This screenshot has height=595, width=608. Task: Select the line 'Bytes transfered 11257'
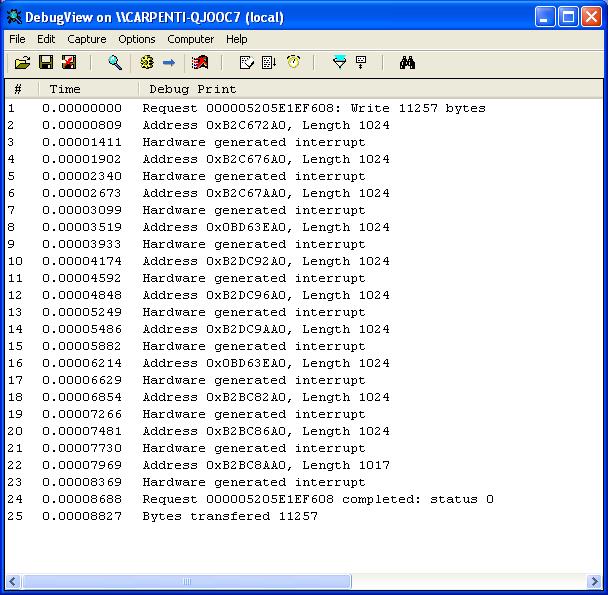tap(229, 516)
